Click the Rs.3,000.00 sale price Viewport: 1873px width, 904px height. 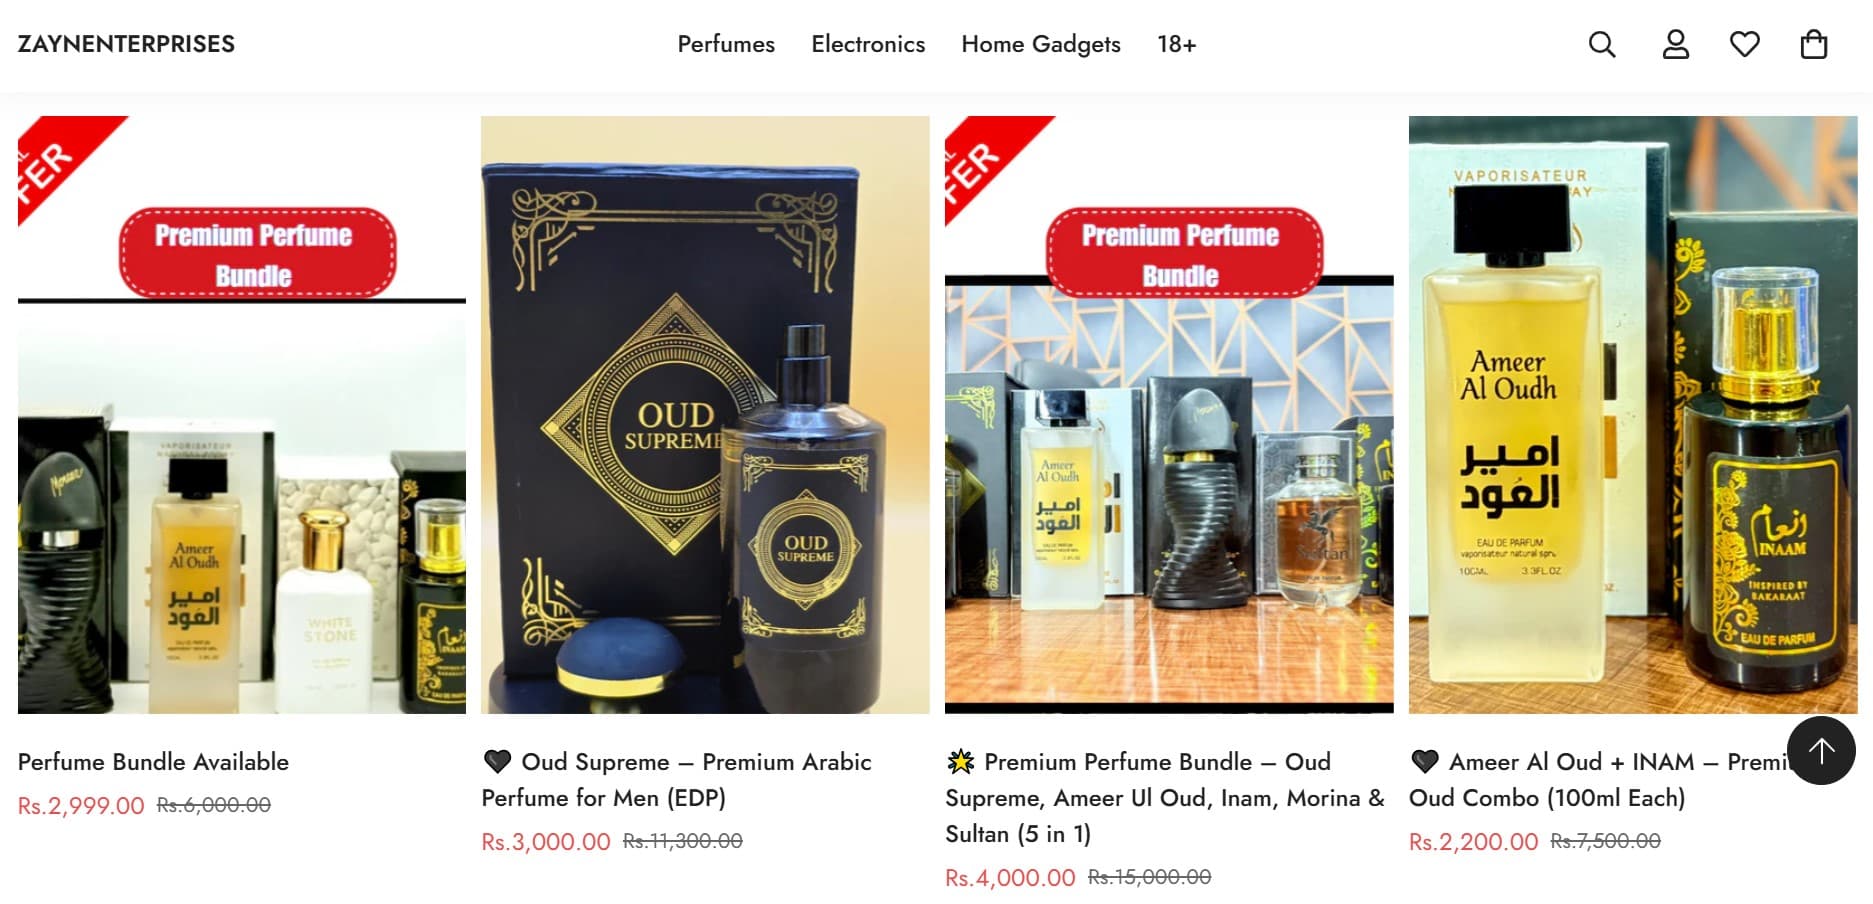click(x=546, y=842)
